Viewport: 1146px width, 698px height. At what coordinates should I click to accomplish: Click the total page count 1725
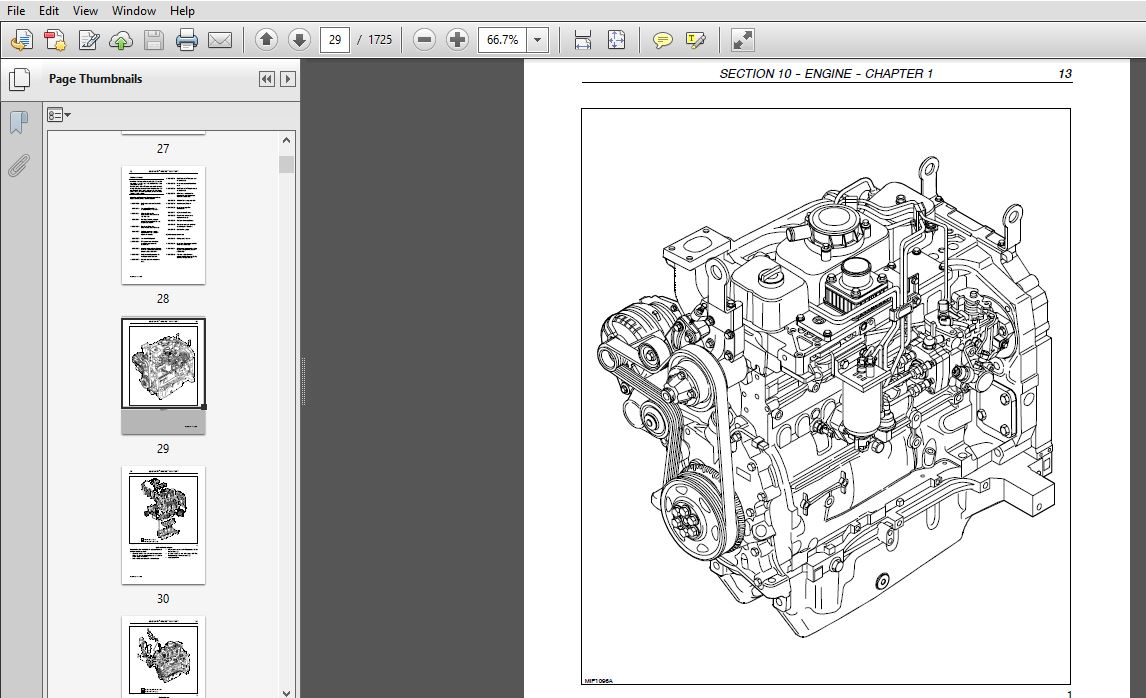380,39
